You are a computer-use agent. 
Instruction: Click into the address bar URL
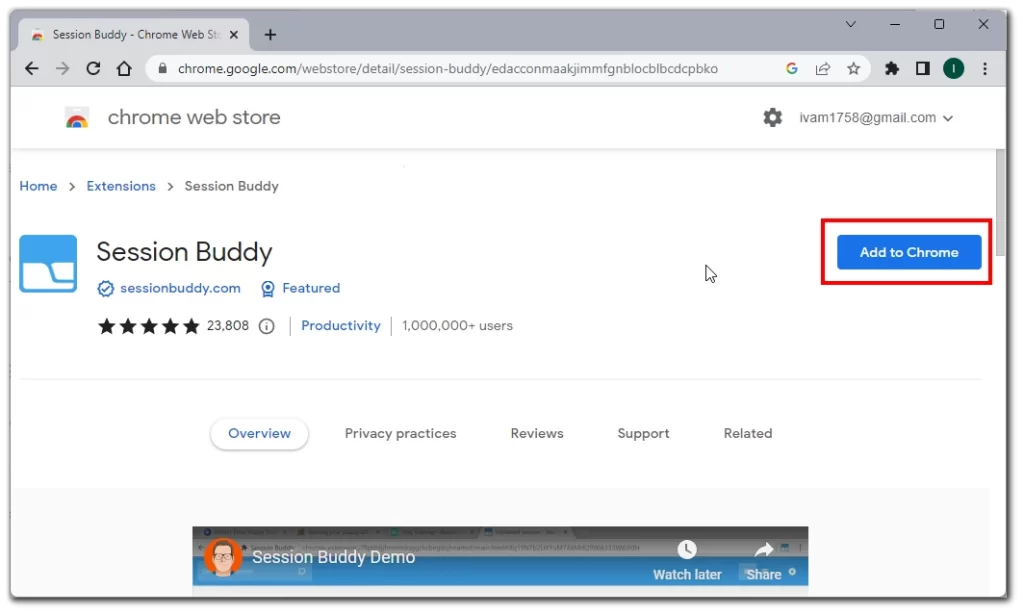pyautogui.click(x=447, y=69)
